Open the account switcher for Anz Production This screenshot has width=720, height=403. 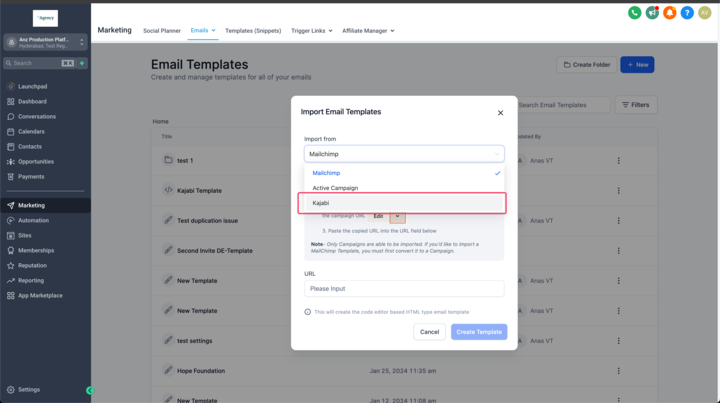(x=46, y=42)
